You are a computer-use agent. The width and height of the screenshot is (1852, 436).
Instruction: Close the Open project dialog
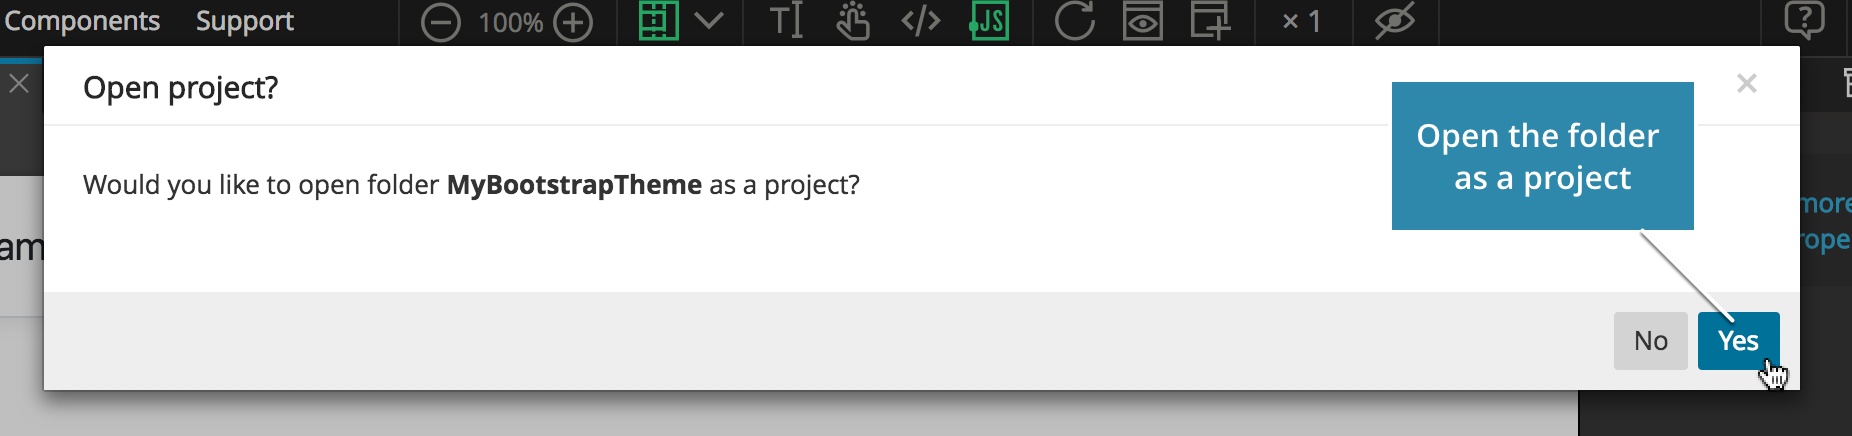pos(1747,84)
